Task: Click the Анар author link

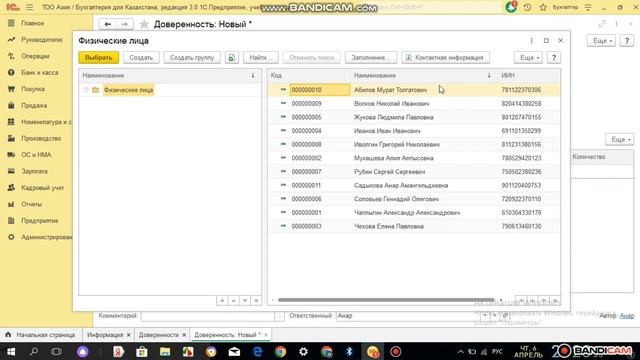Action: coord(627,316)
